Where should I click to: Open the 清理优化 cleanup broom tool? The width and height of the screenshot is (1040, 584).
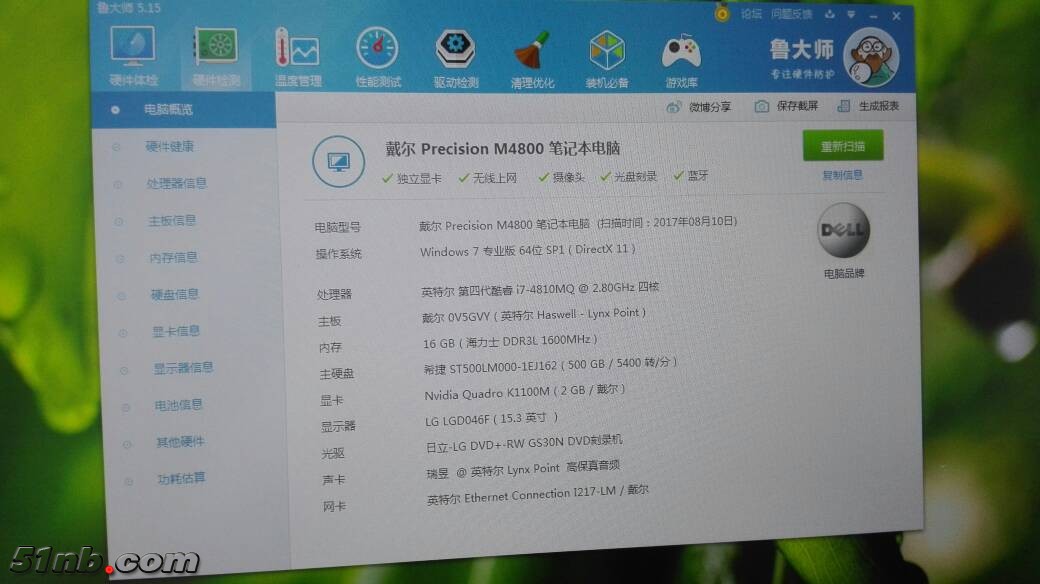[532, 59]
